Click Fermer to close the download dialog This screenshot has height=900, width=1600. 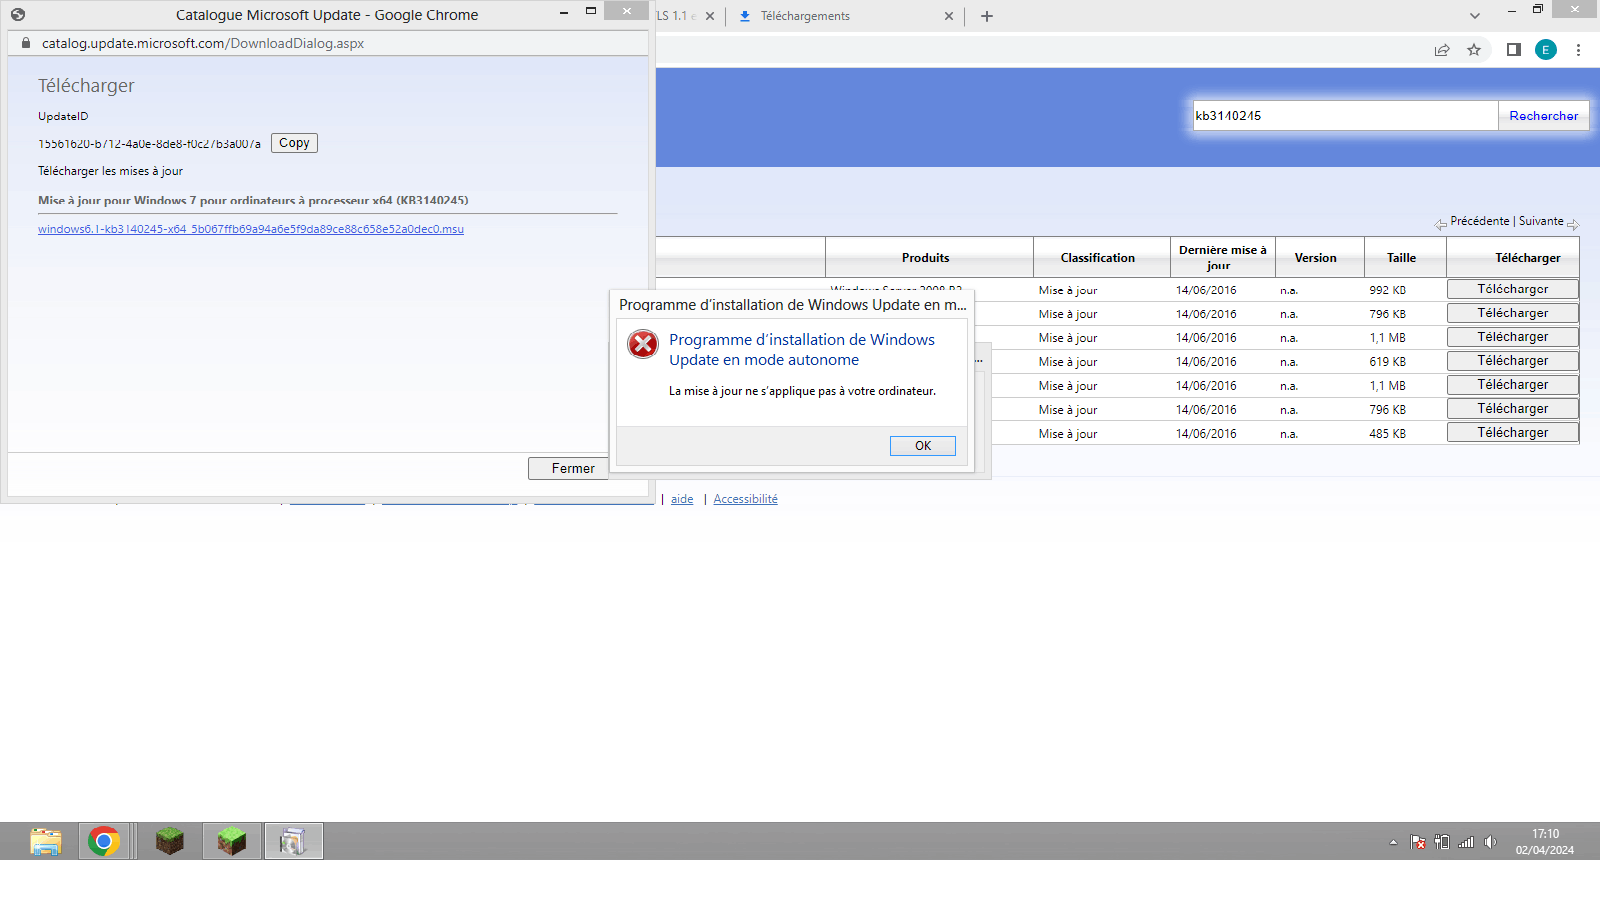tap(573, 468)
